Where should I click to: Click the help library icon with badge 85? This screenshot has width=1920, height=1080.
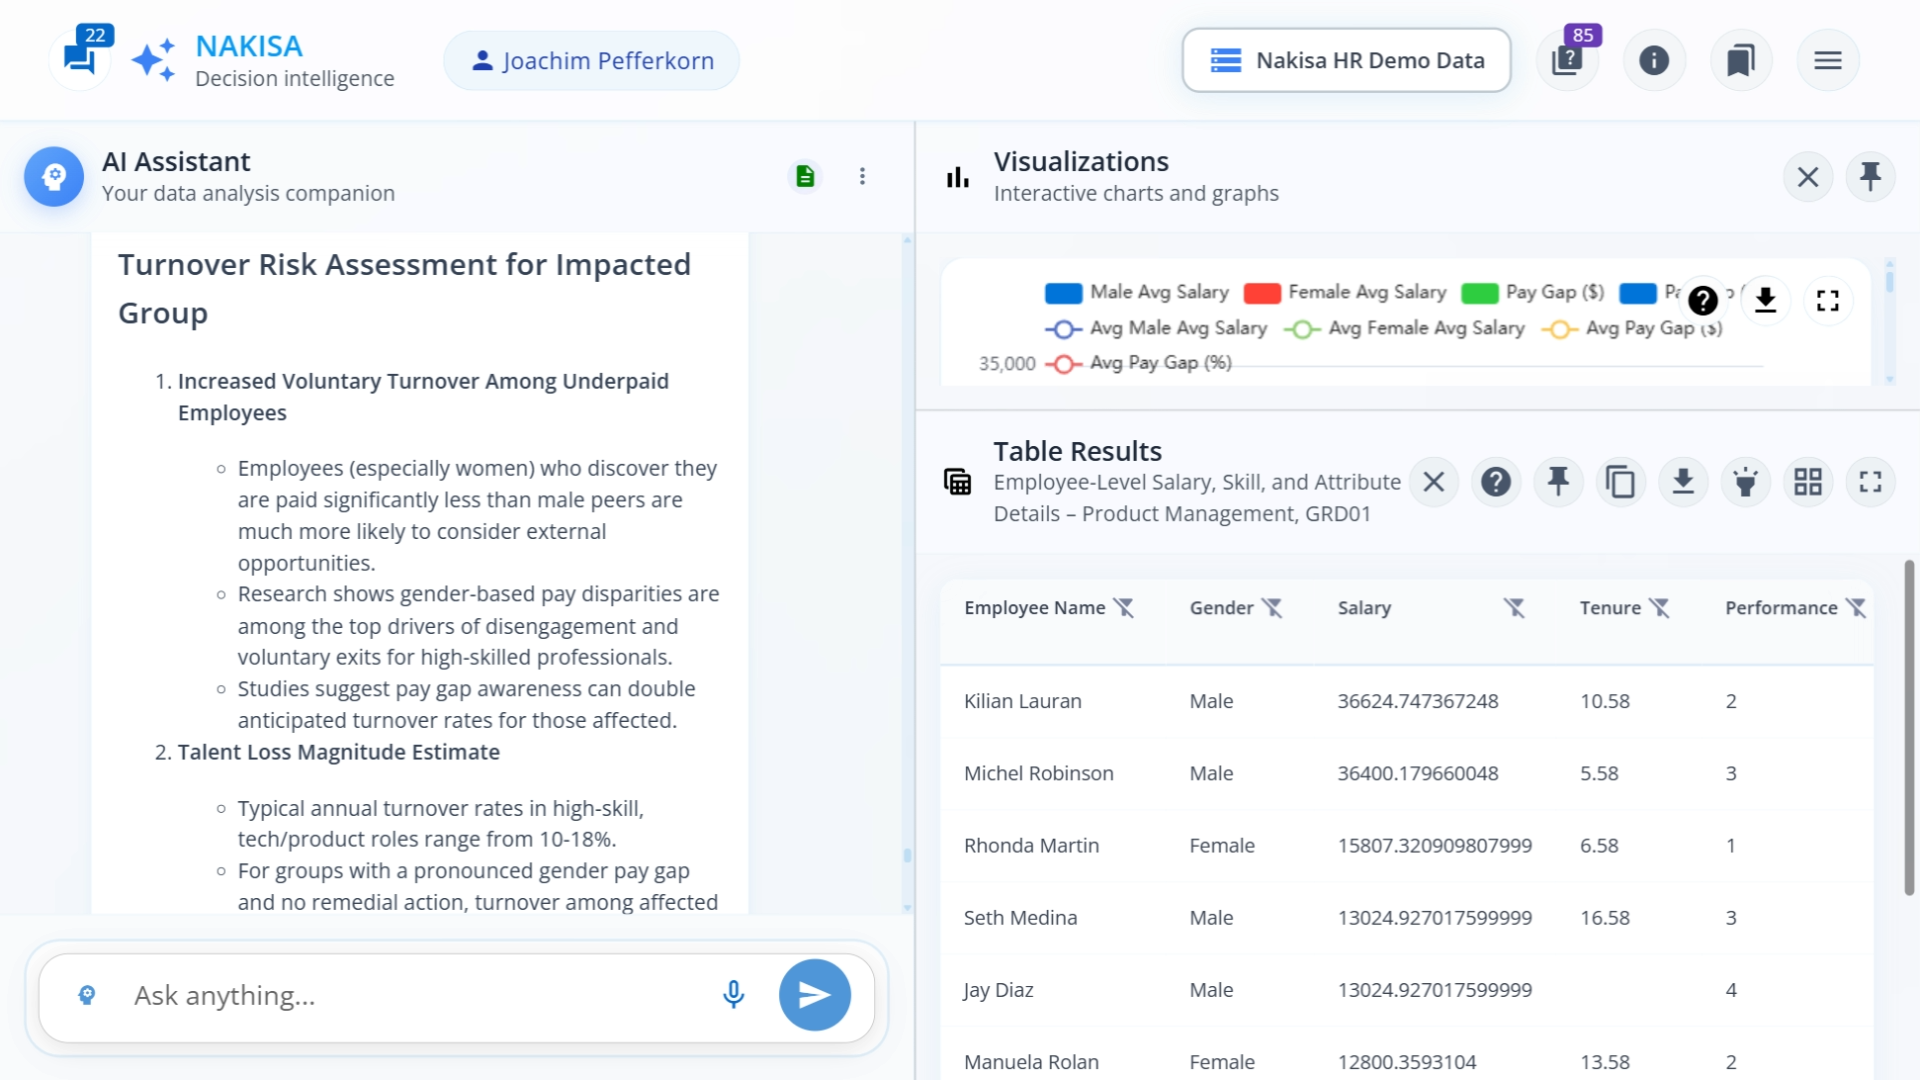click(x=1567, y=60)
